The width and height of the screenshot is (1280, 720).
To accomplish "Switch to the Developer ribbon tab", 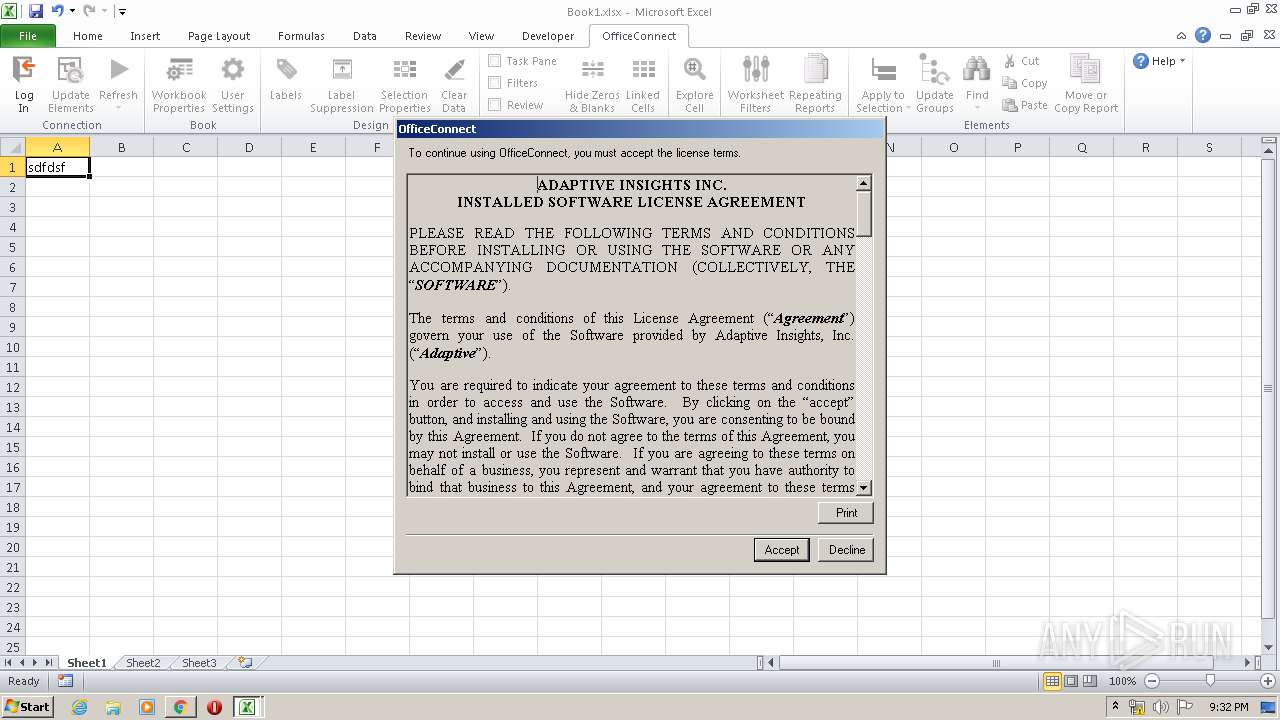I will [x=548, y=36].
